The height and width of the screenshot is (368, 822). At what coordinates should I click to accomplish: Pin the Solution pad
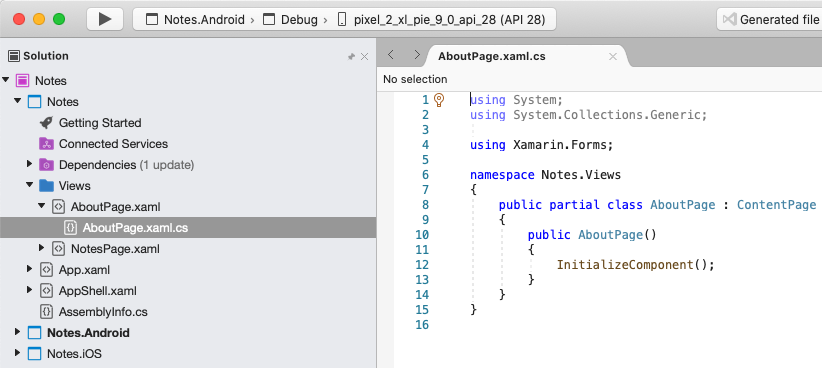351,57
